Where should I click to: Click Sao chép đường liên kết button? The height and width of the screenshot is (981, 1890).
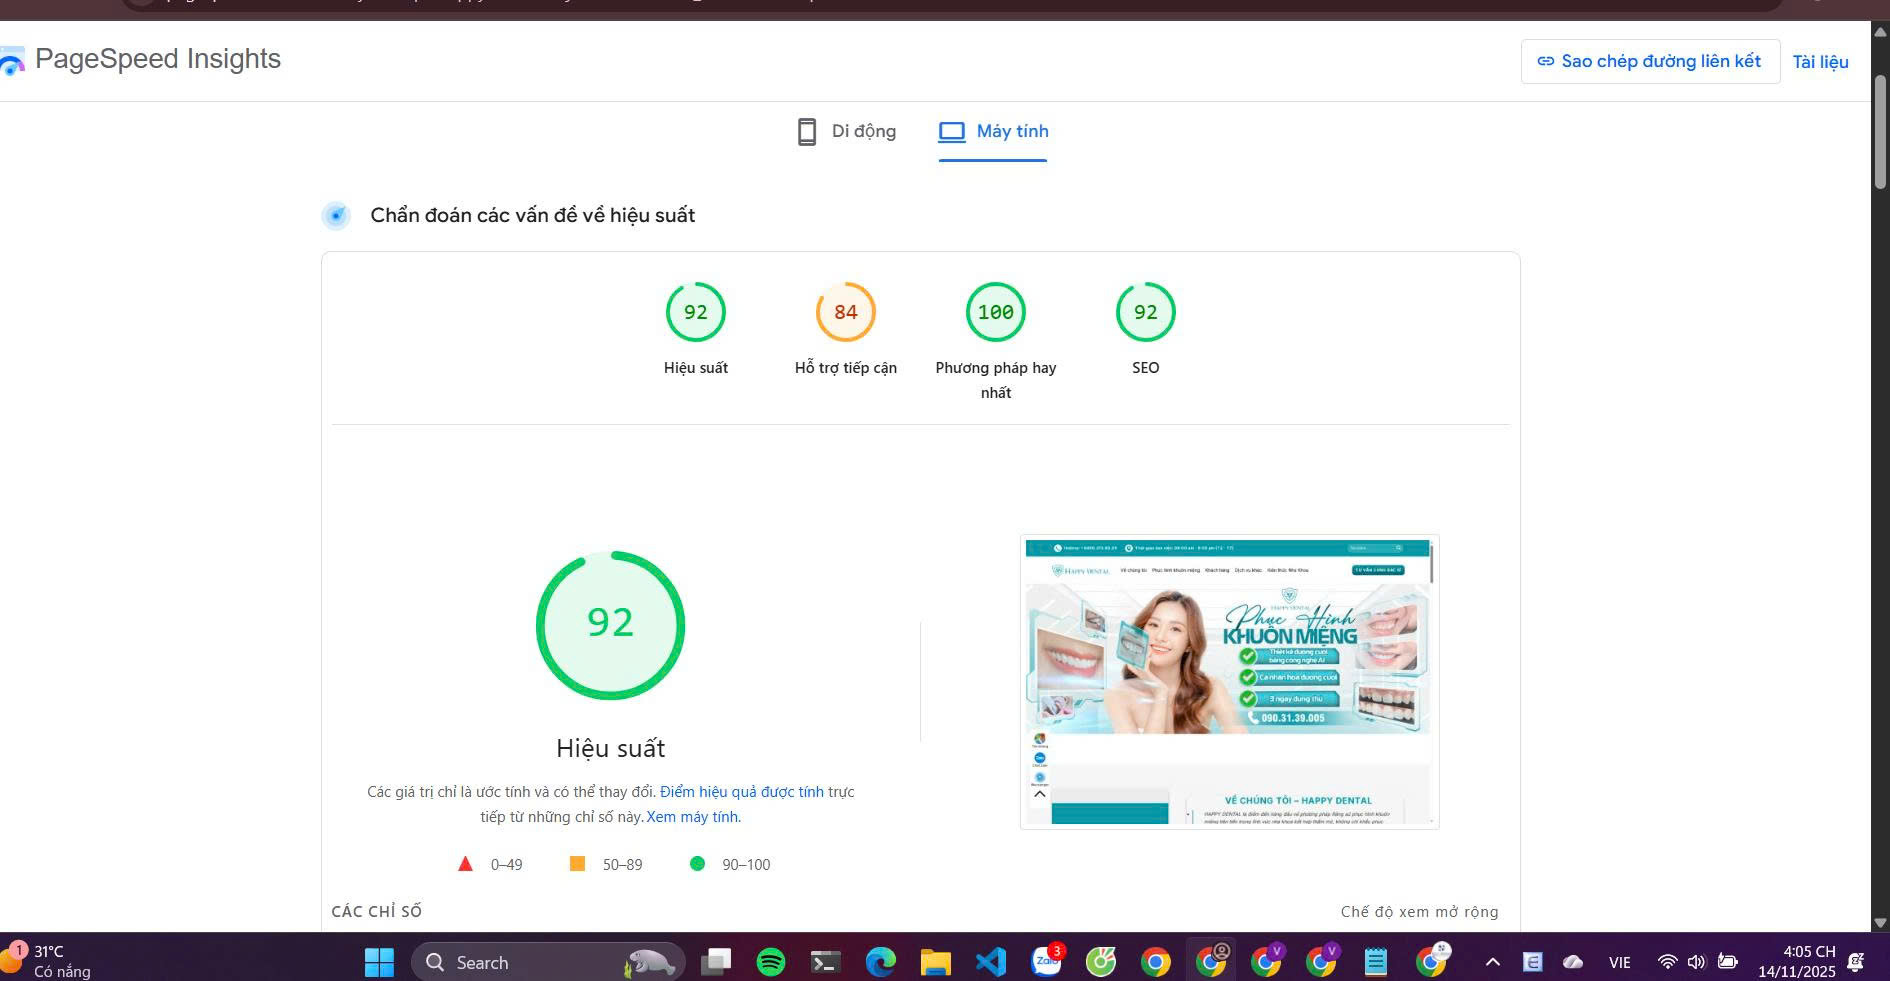[1649, 62]
